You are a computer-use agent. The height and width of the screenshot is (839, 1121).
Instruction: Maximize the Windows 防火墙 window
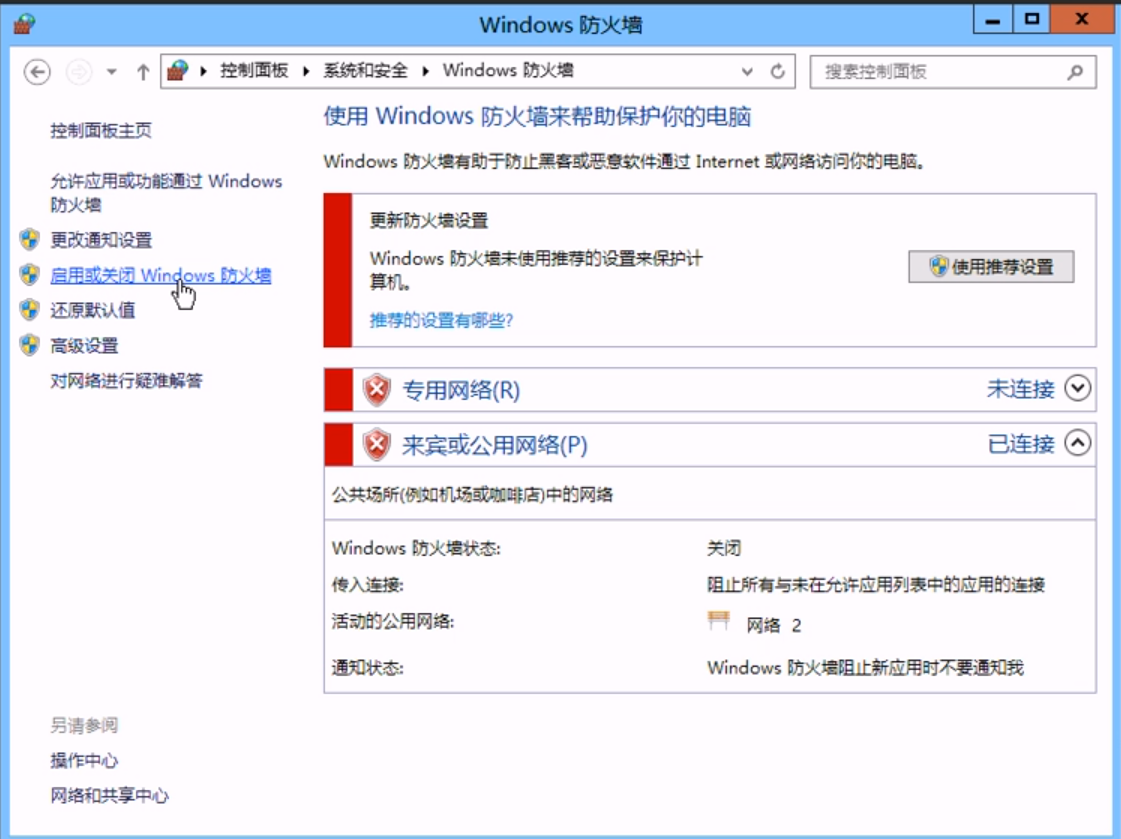pyautogui.click(x=1031, y=20)
